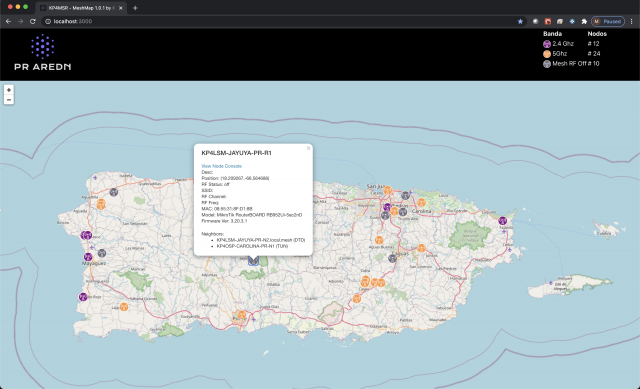640x389 pixels.
Task: Open the Chrome extensions puzzle icon
Action: [x=584, y=21]
